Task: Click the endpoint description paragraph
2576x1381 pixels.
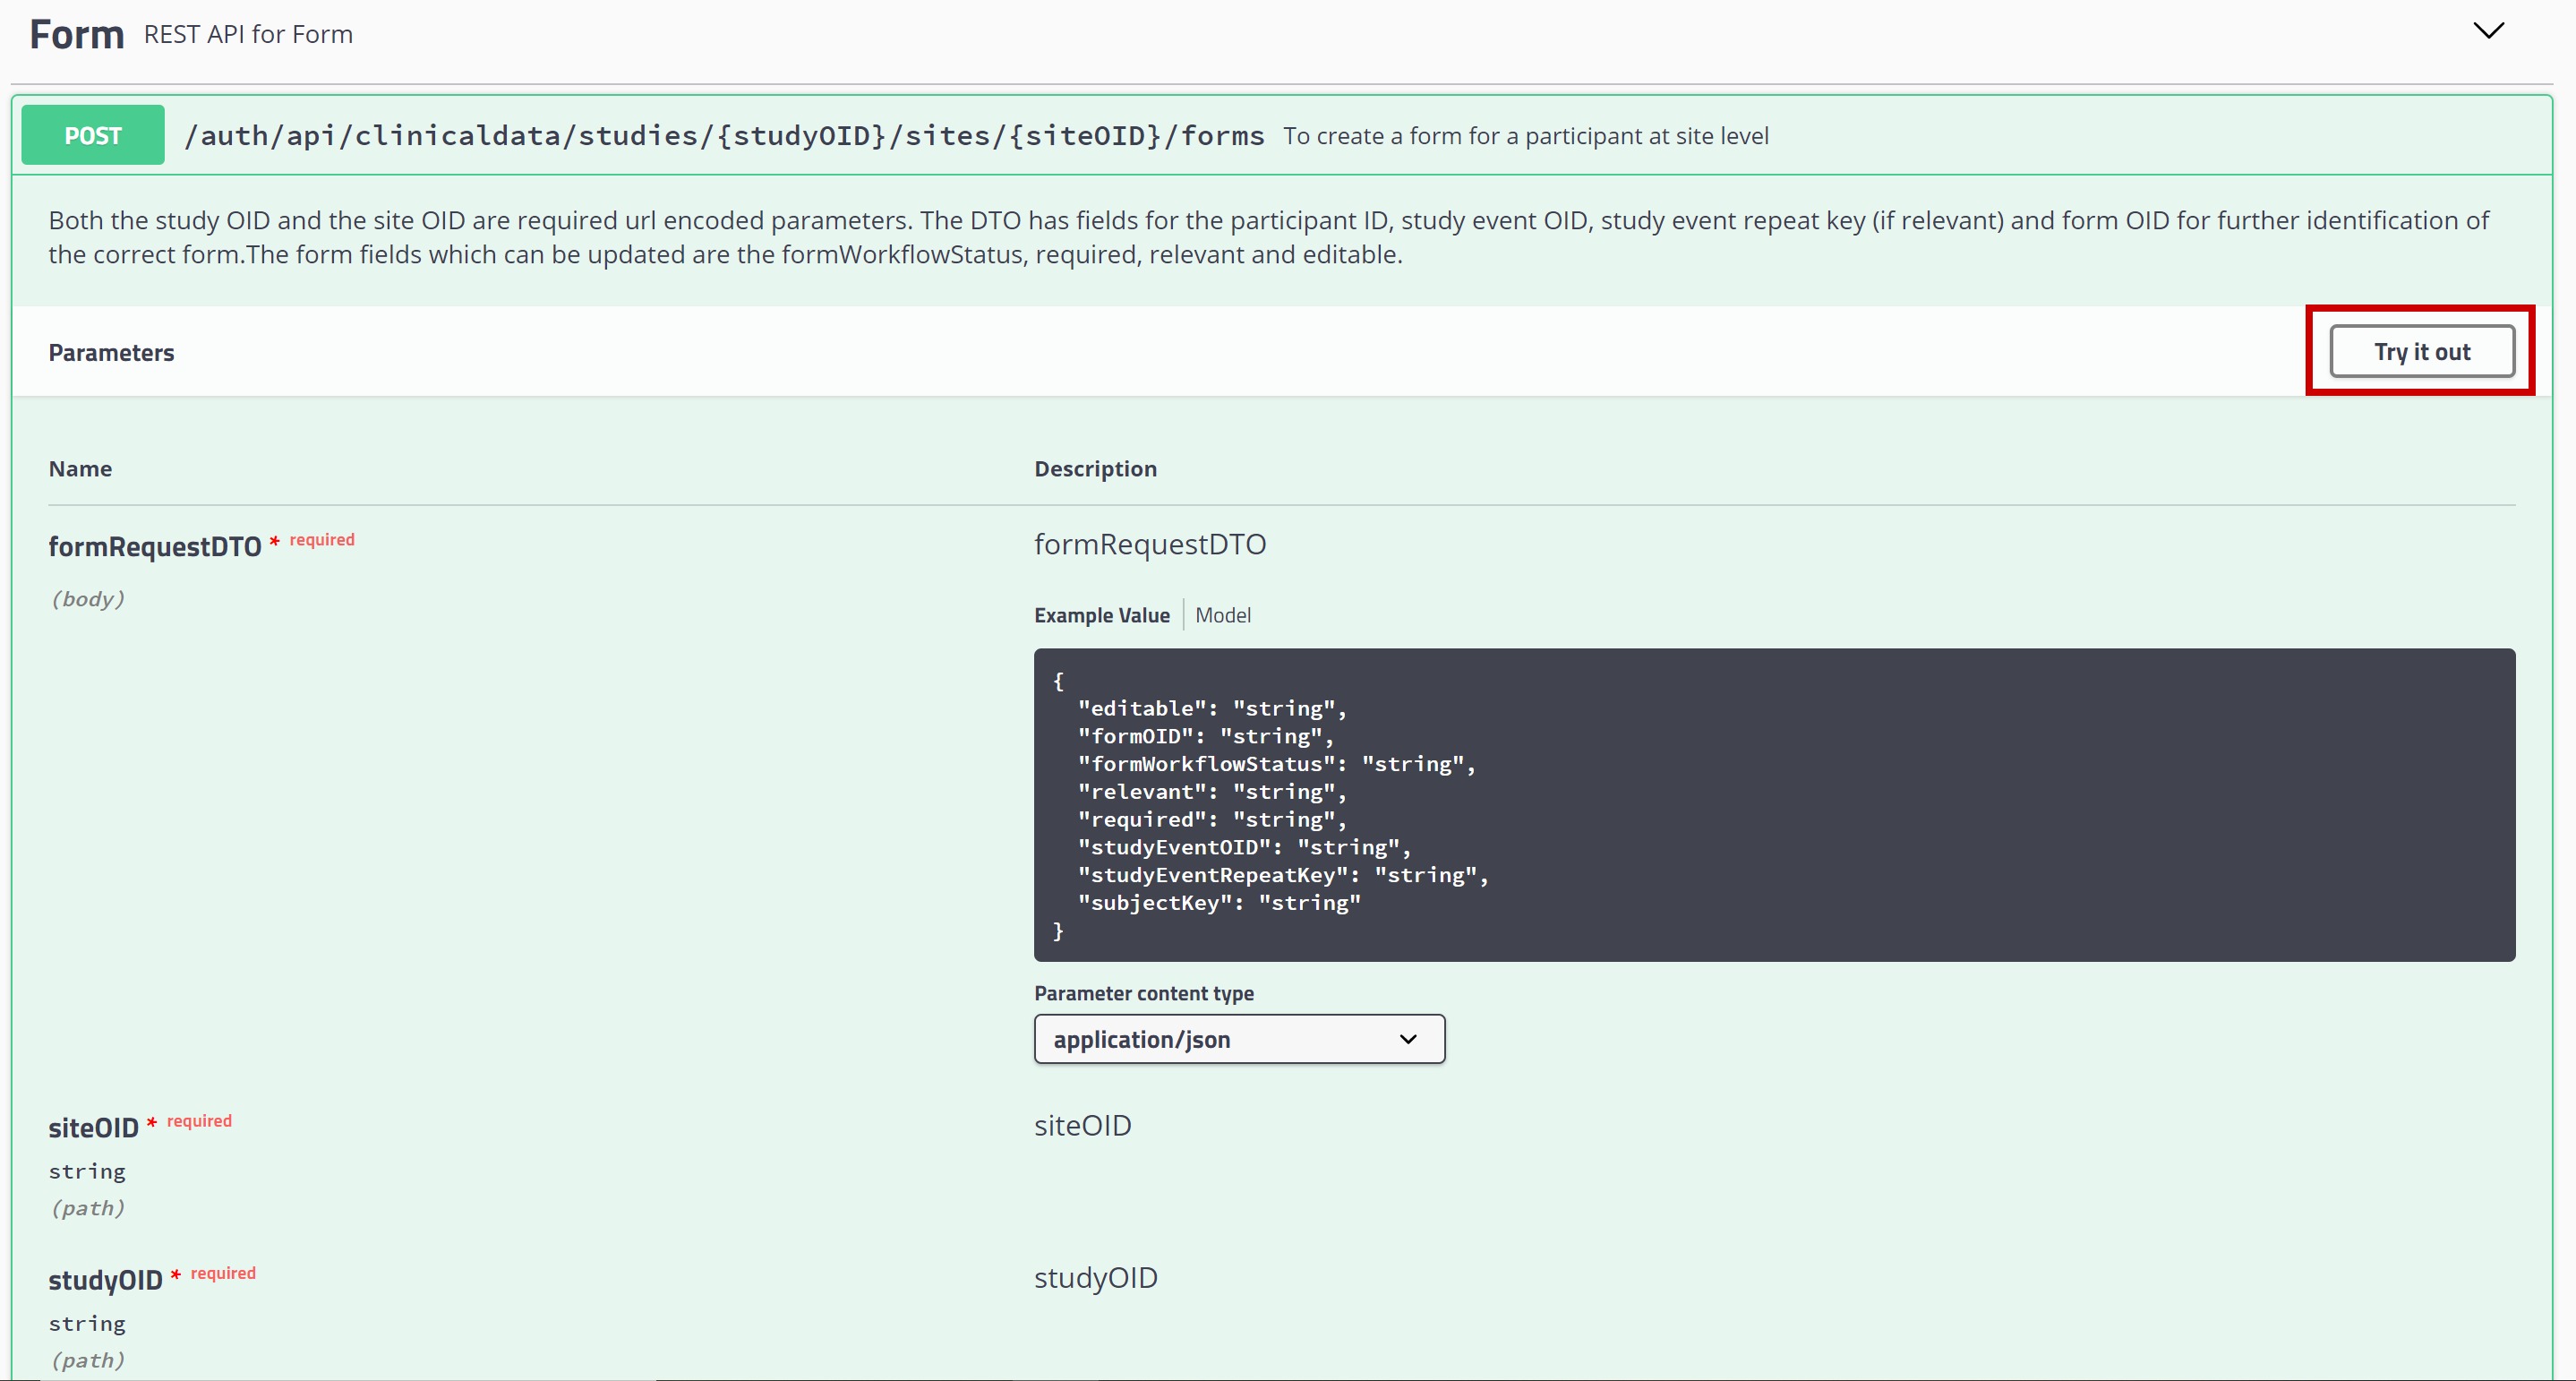Action: pos(1266,237)
